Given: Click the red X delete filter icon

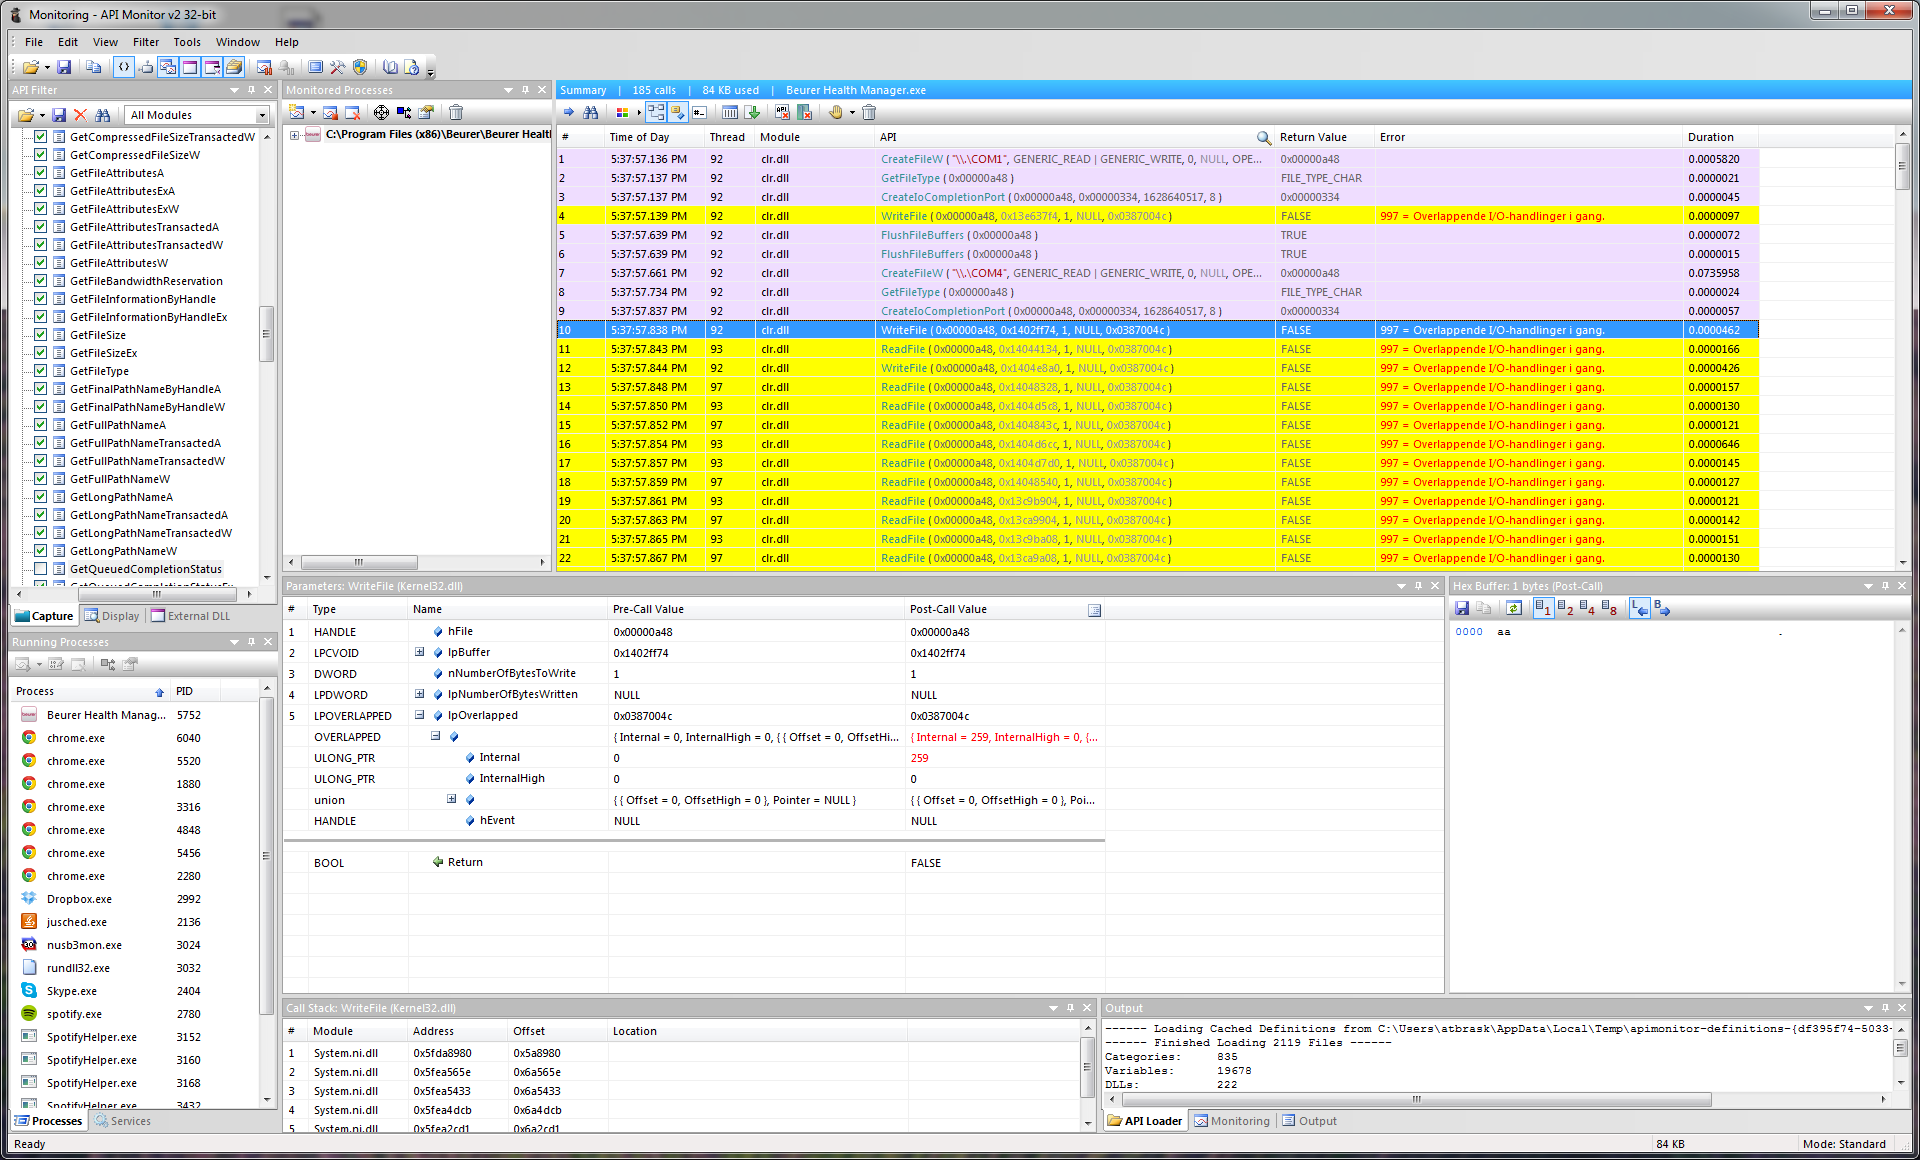Looking at the screenshot, I should click(x=80, y=115).
